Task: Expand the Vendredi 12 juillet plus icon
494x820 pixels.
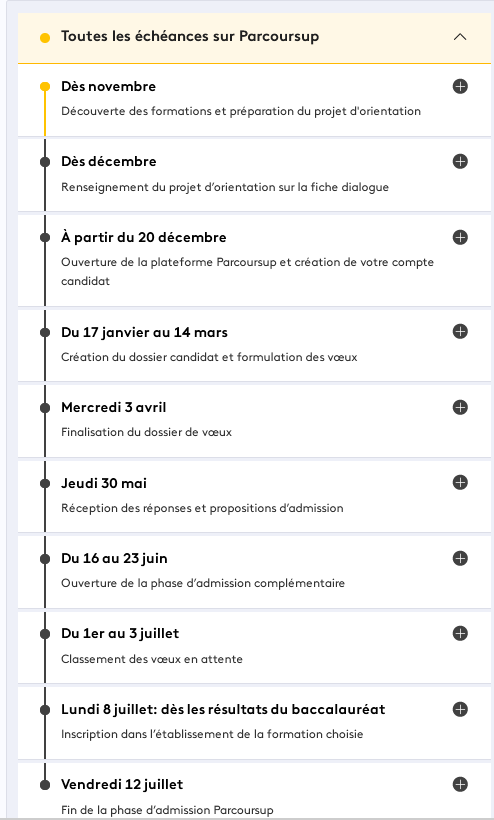Action: click(460, 784)
